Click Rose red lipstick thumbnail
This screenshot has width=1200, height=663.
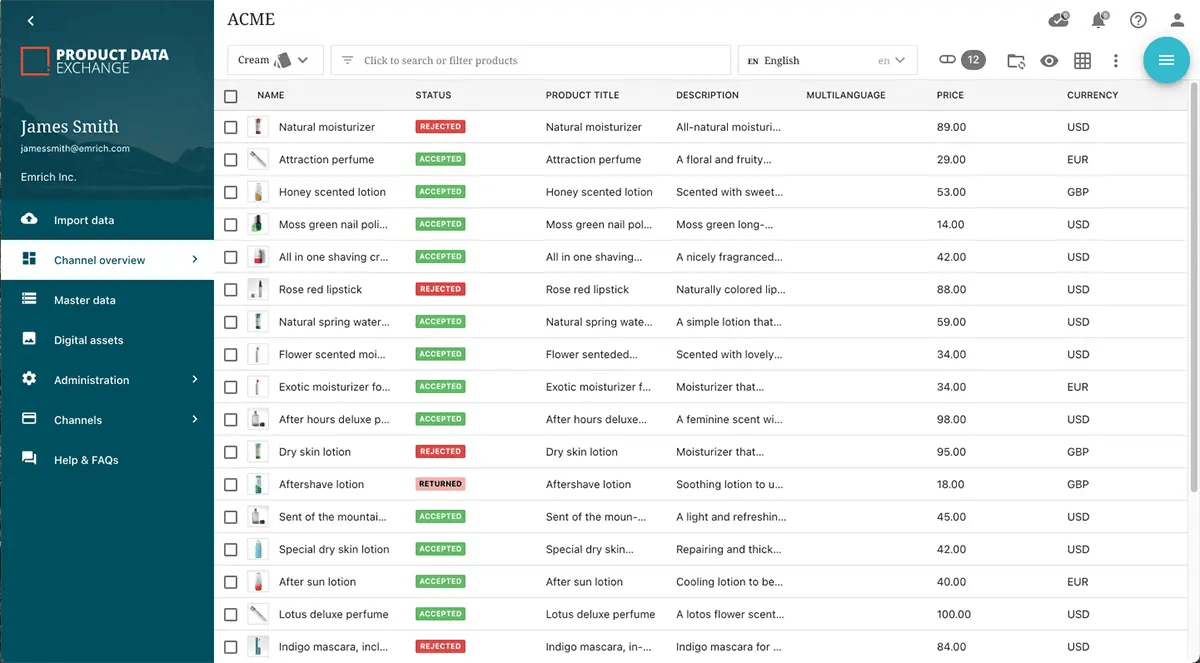[258, 289]
